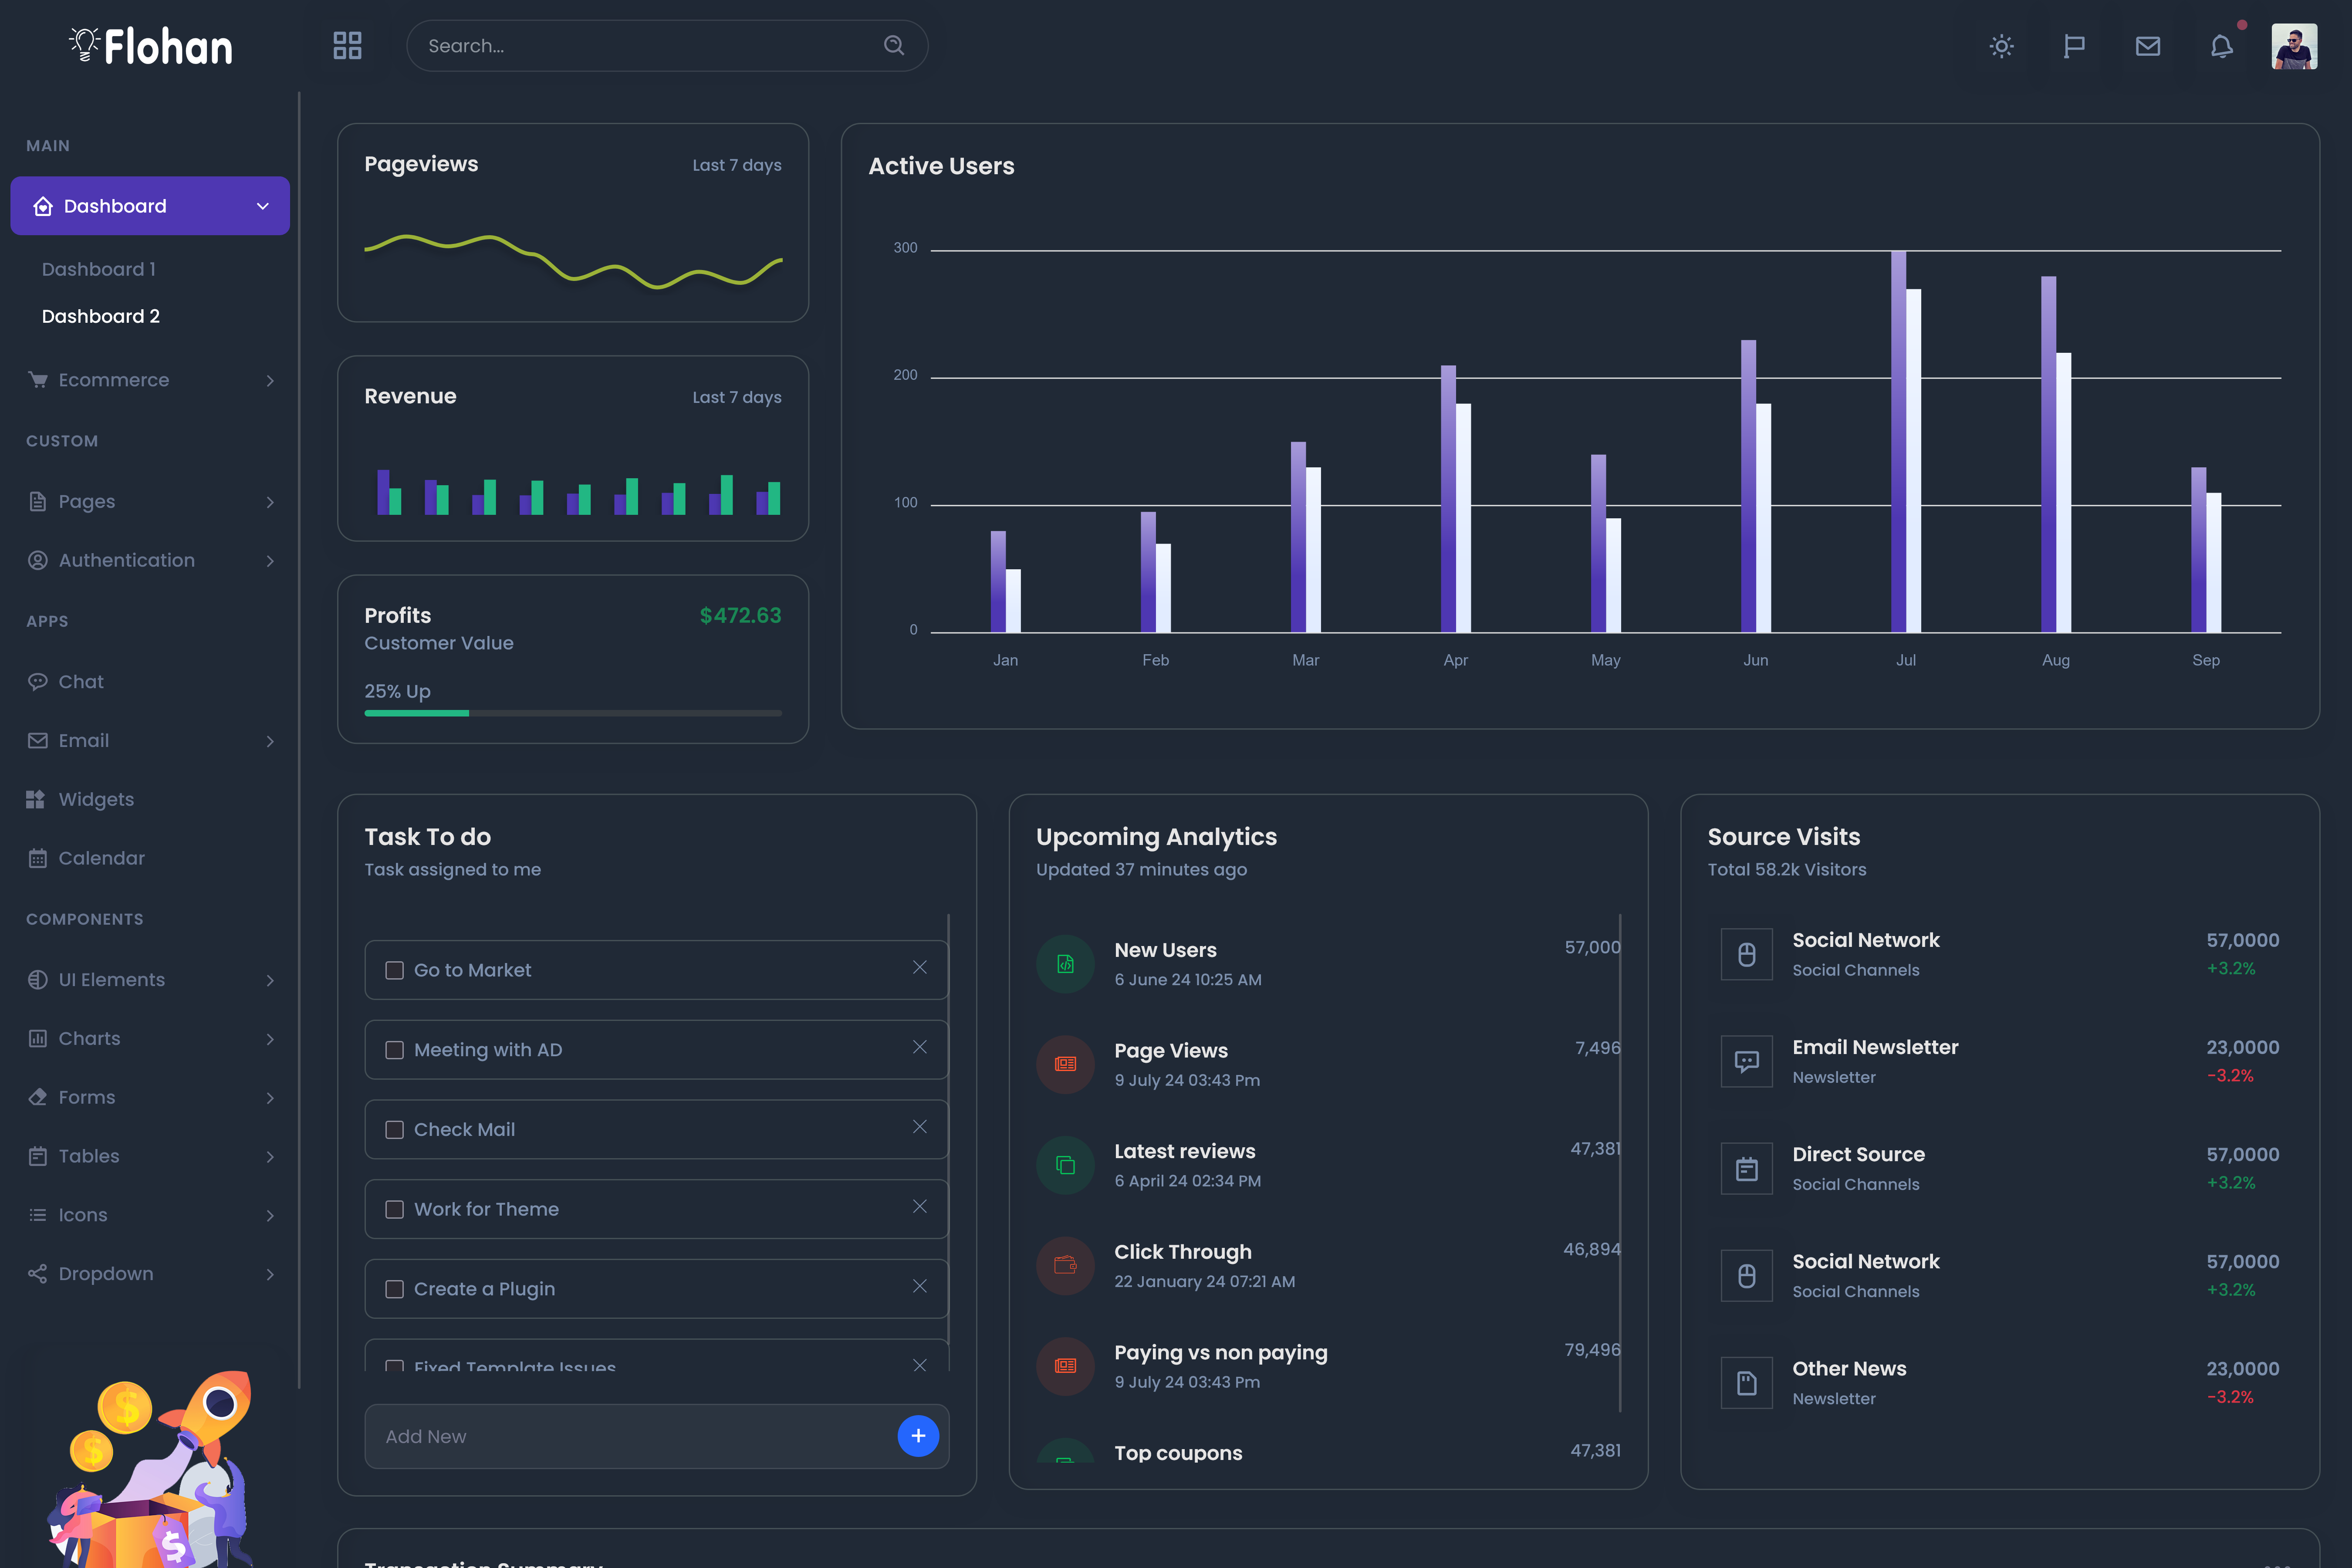Click the Add New task input field
The height and width of the screenshot is (1568, 2352).
pos(630,1436)
